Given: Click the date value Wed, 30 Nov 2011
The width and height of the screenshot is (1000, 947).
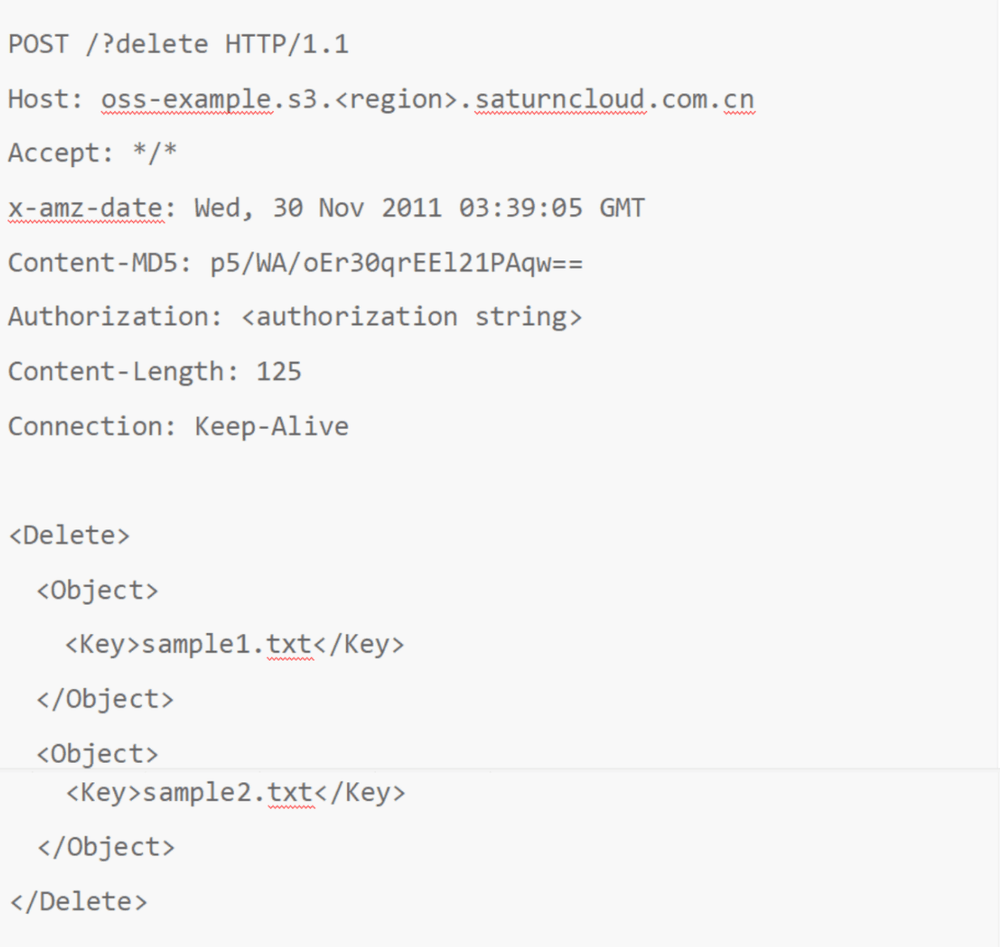Looking at the screenshot, I should tap(318, 209).
